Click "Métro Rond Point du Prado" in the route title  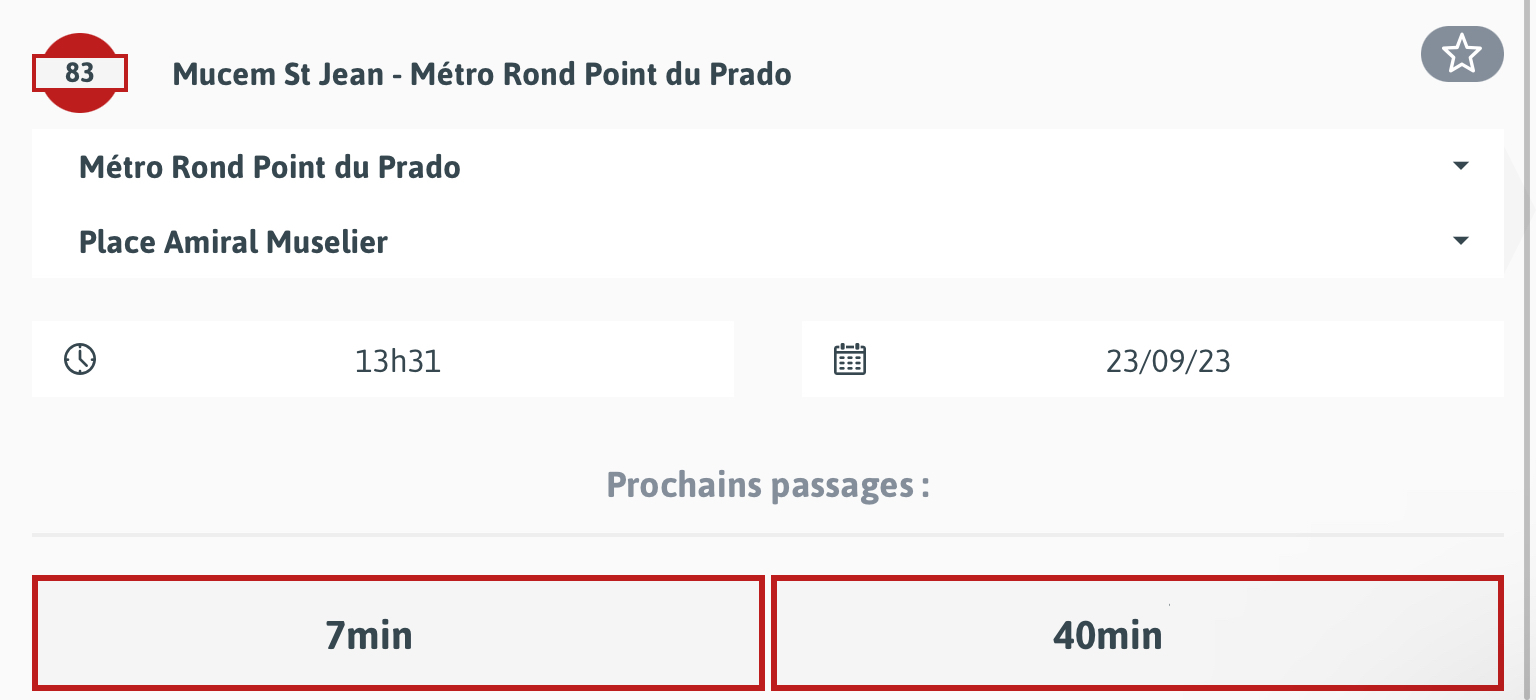pyautogui.click(x=601, y=74)
